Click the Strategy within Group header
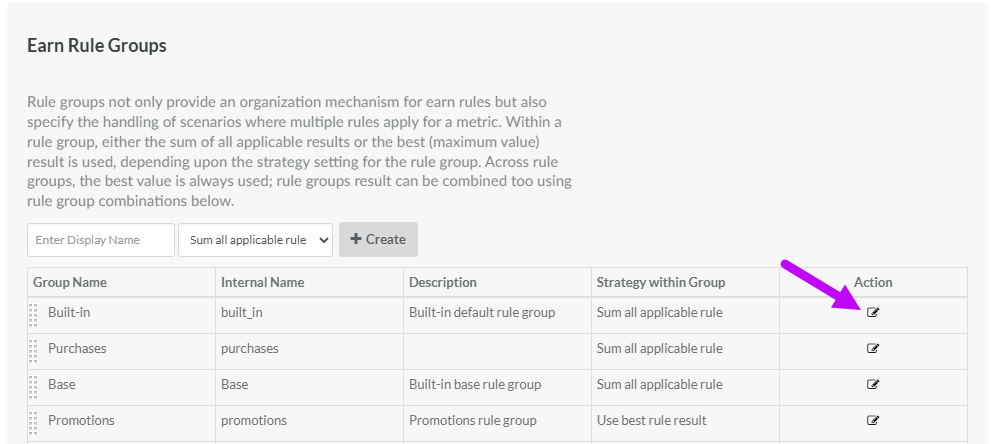This screenshot has width=1001, height=444. click(660, 282)
